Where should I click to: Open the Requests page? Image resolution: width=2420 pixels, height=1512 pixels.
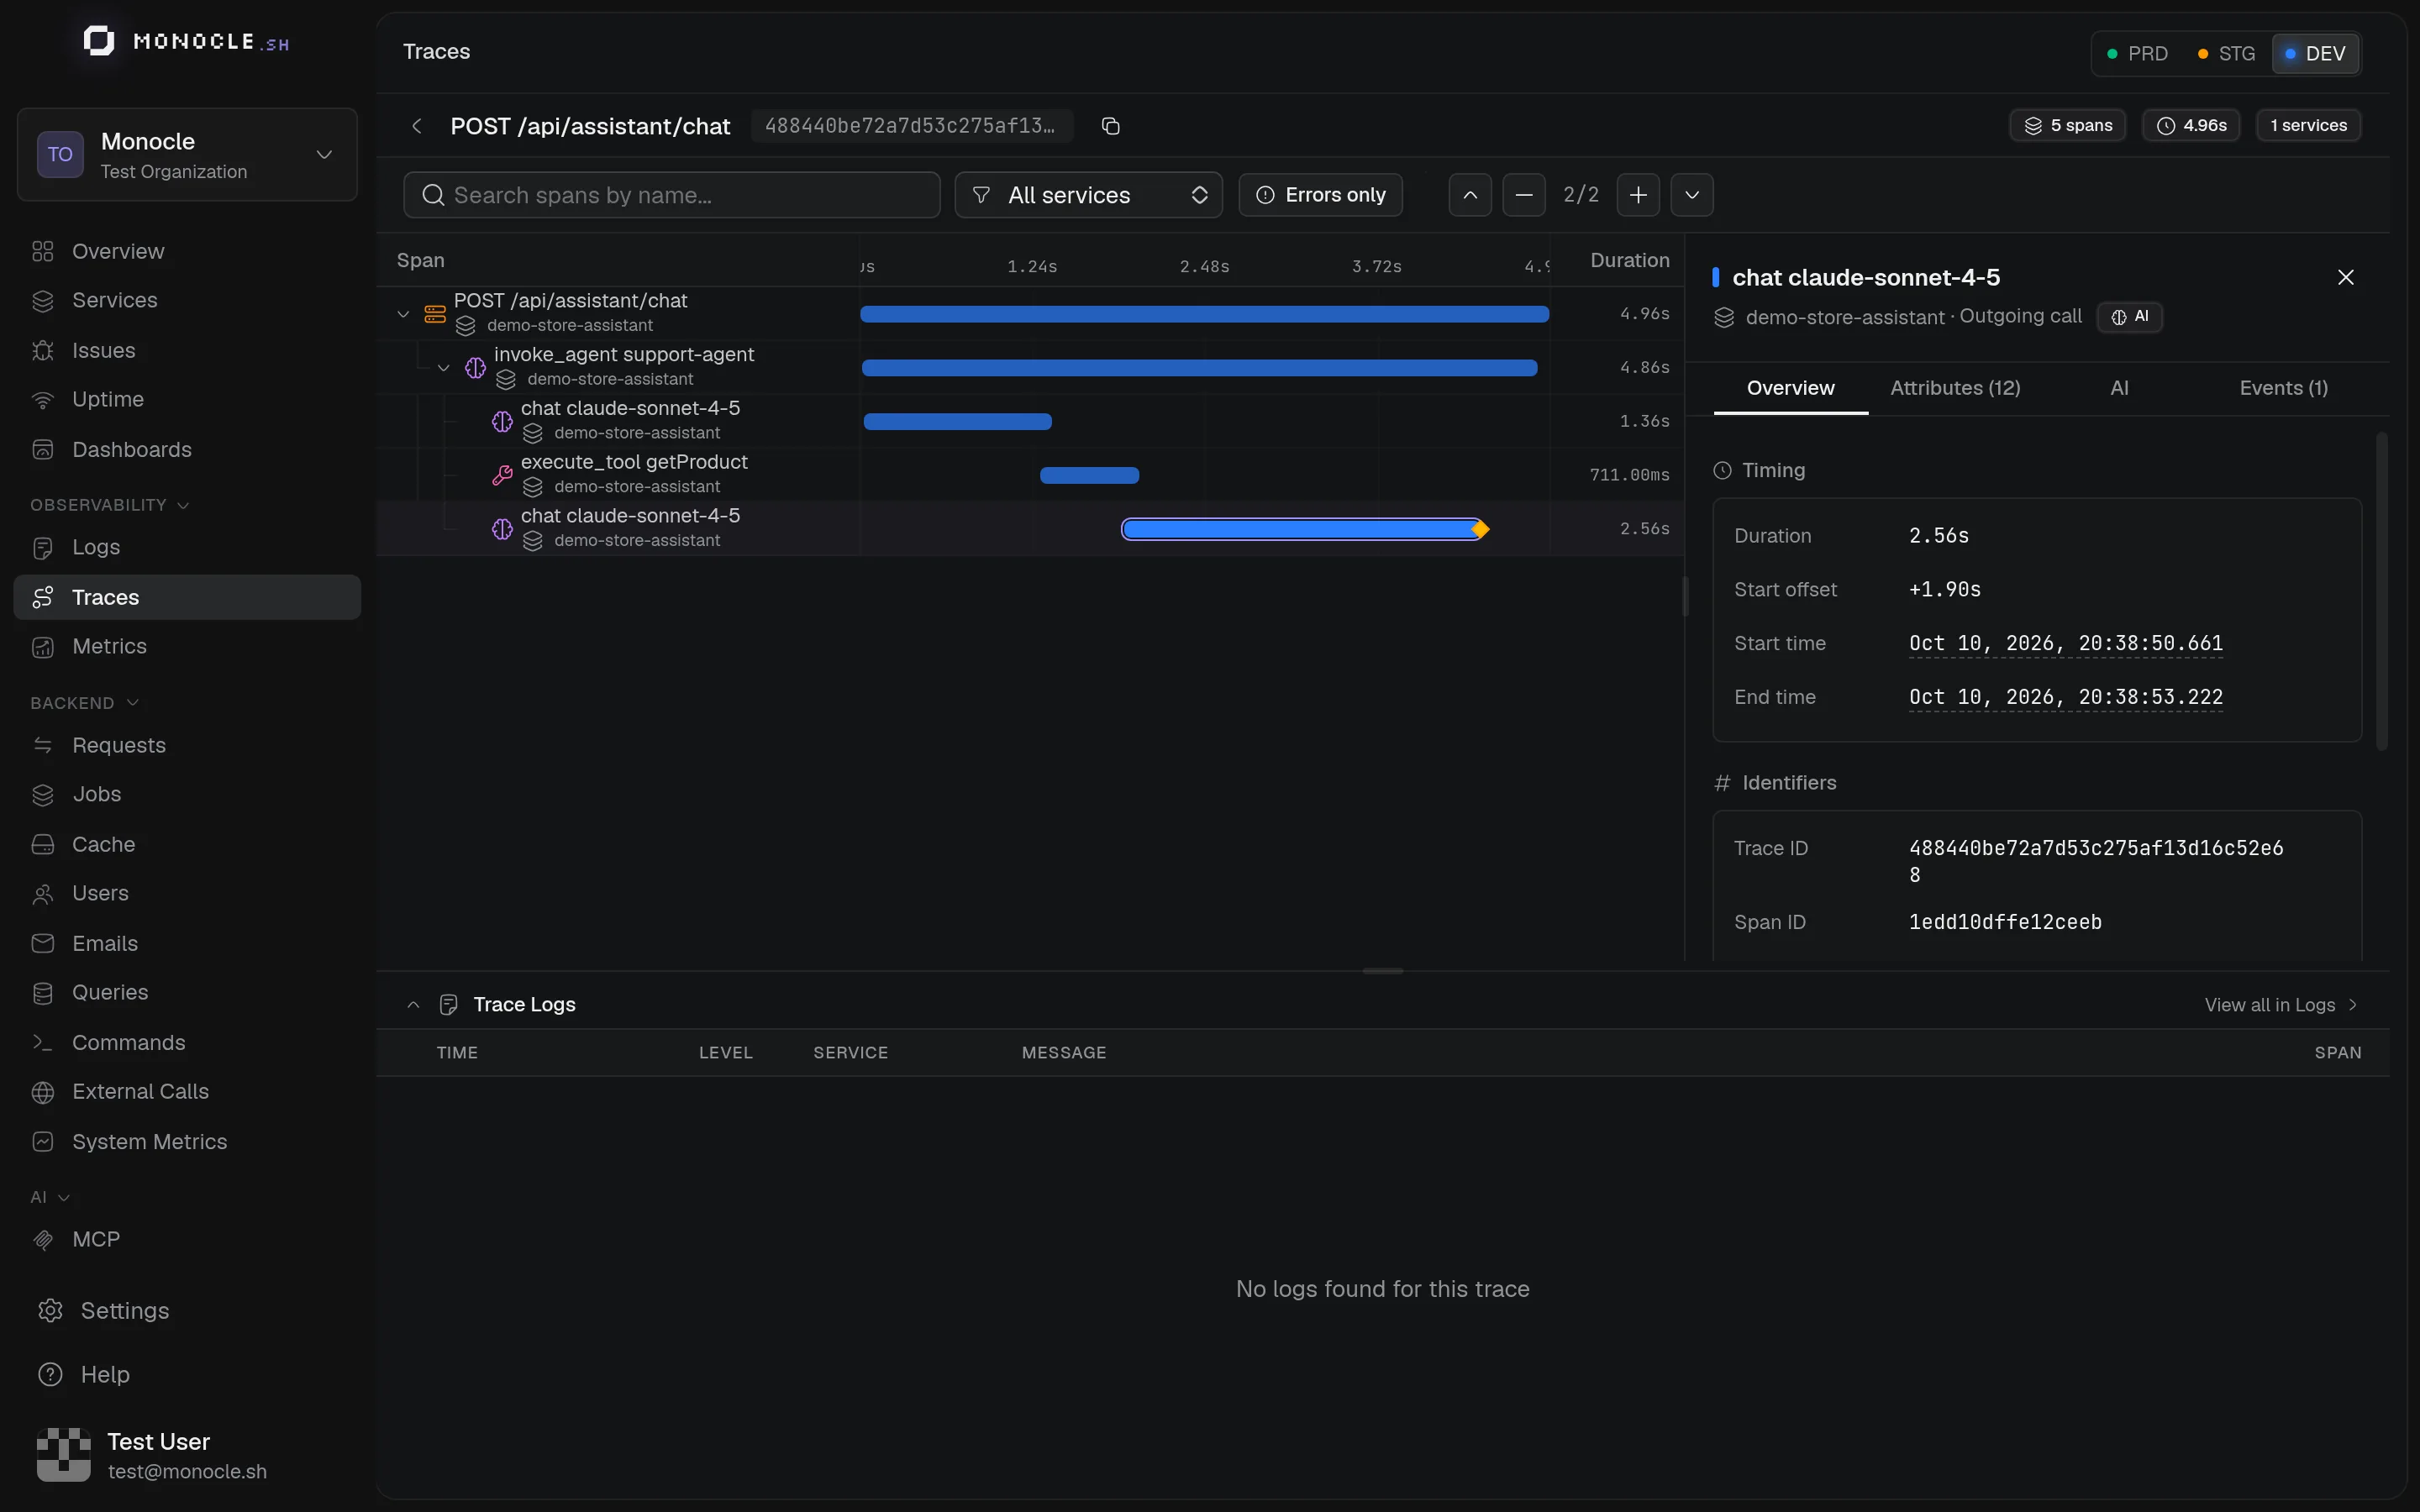[187, 745]
